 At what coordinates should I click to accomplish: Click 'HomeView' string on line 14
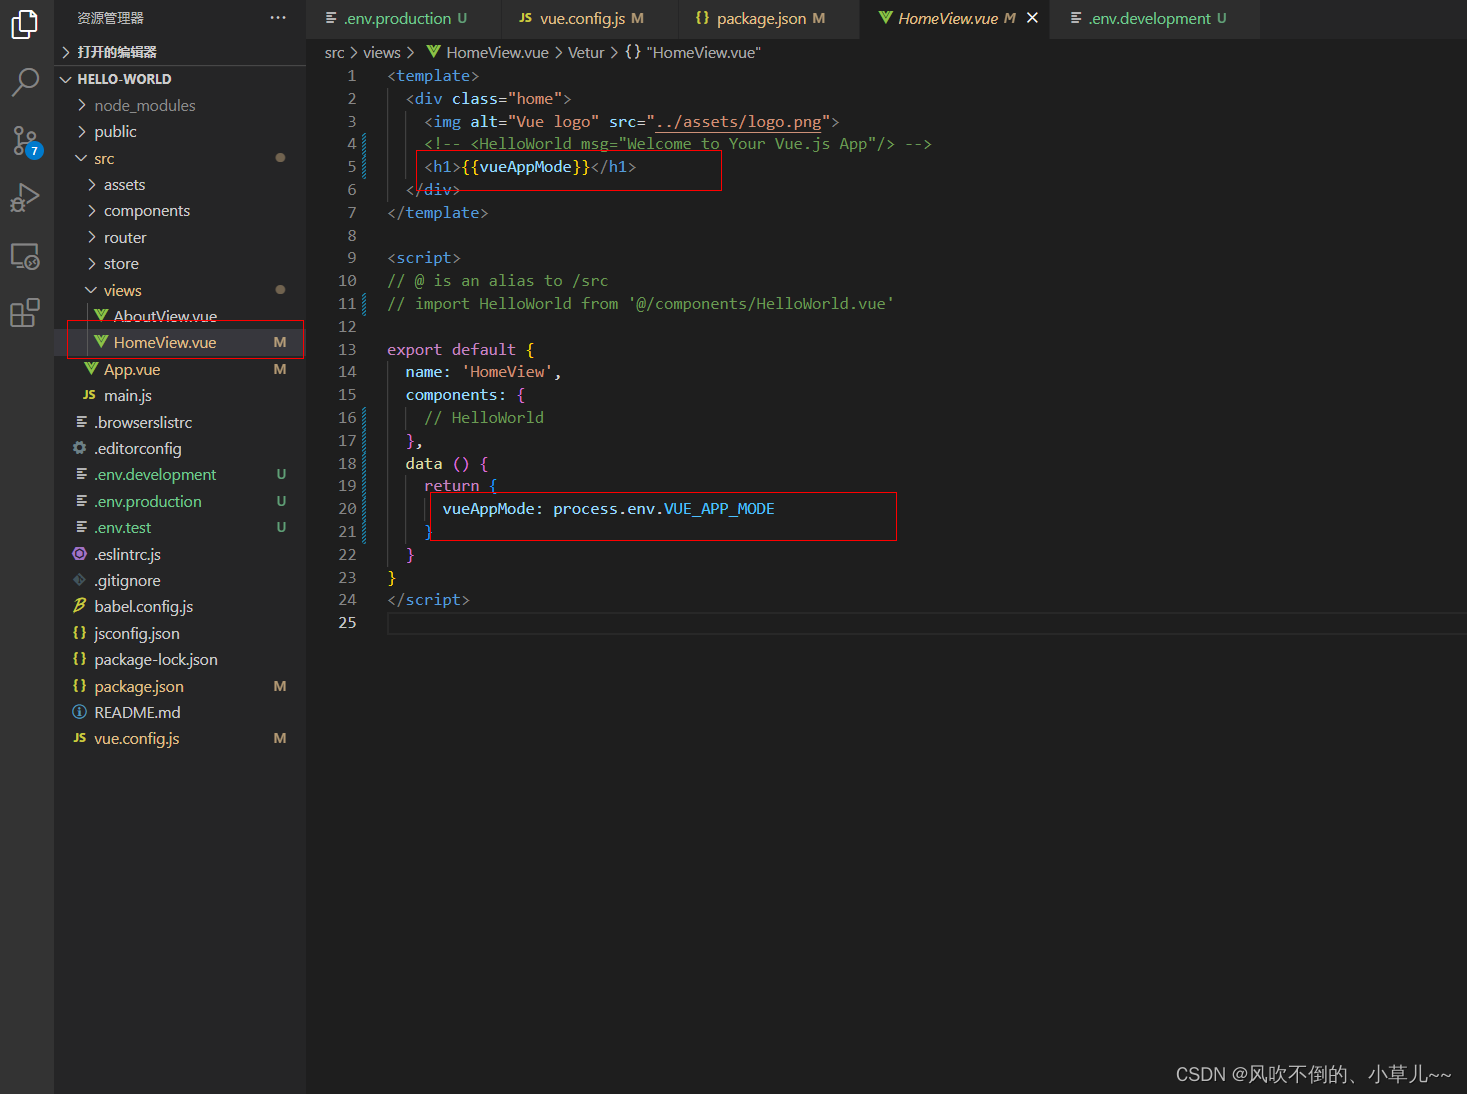(x=507, y=372)
